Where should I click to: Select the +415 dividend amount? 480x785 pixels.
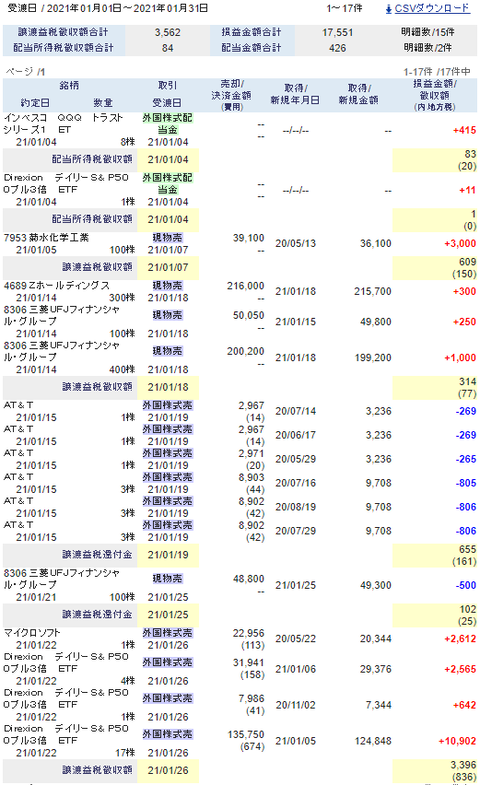(x=464, y=130)
